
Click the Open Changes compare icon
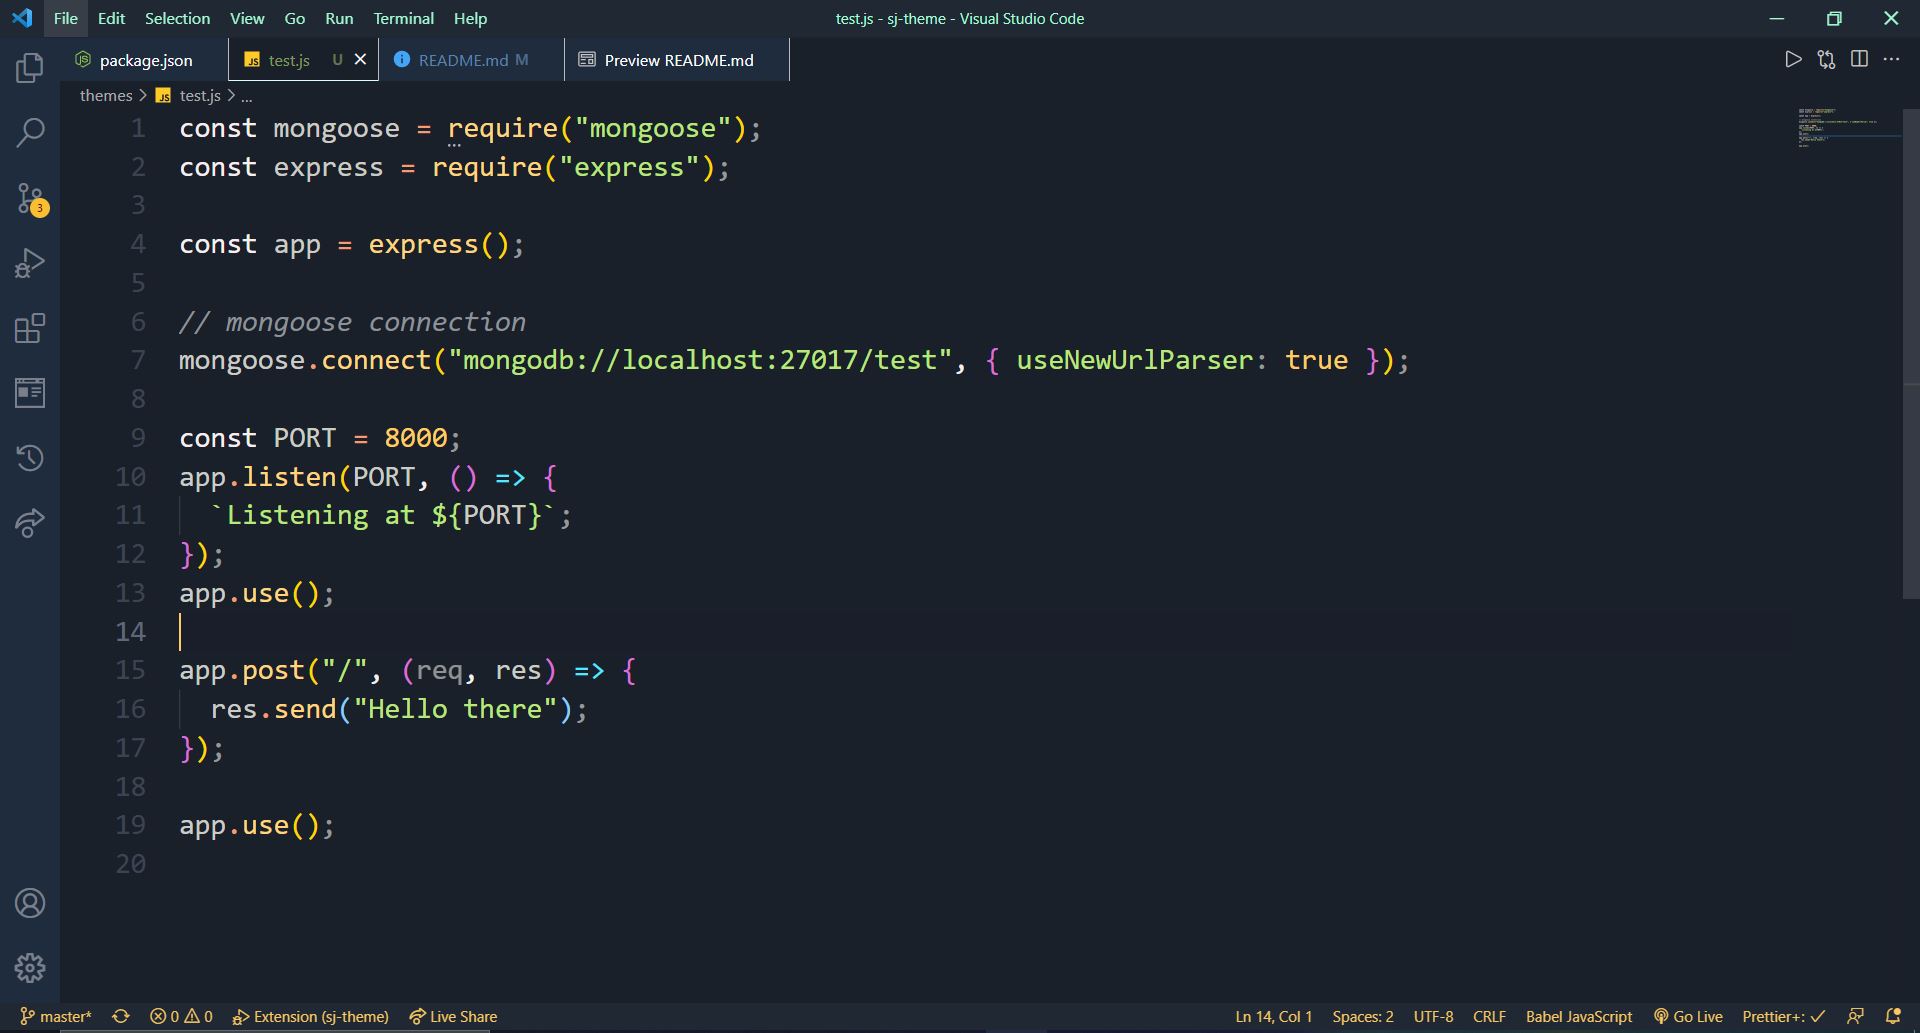[x=1826, y=59]
